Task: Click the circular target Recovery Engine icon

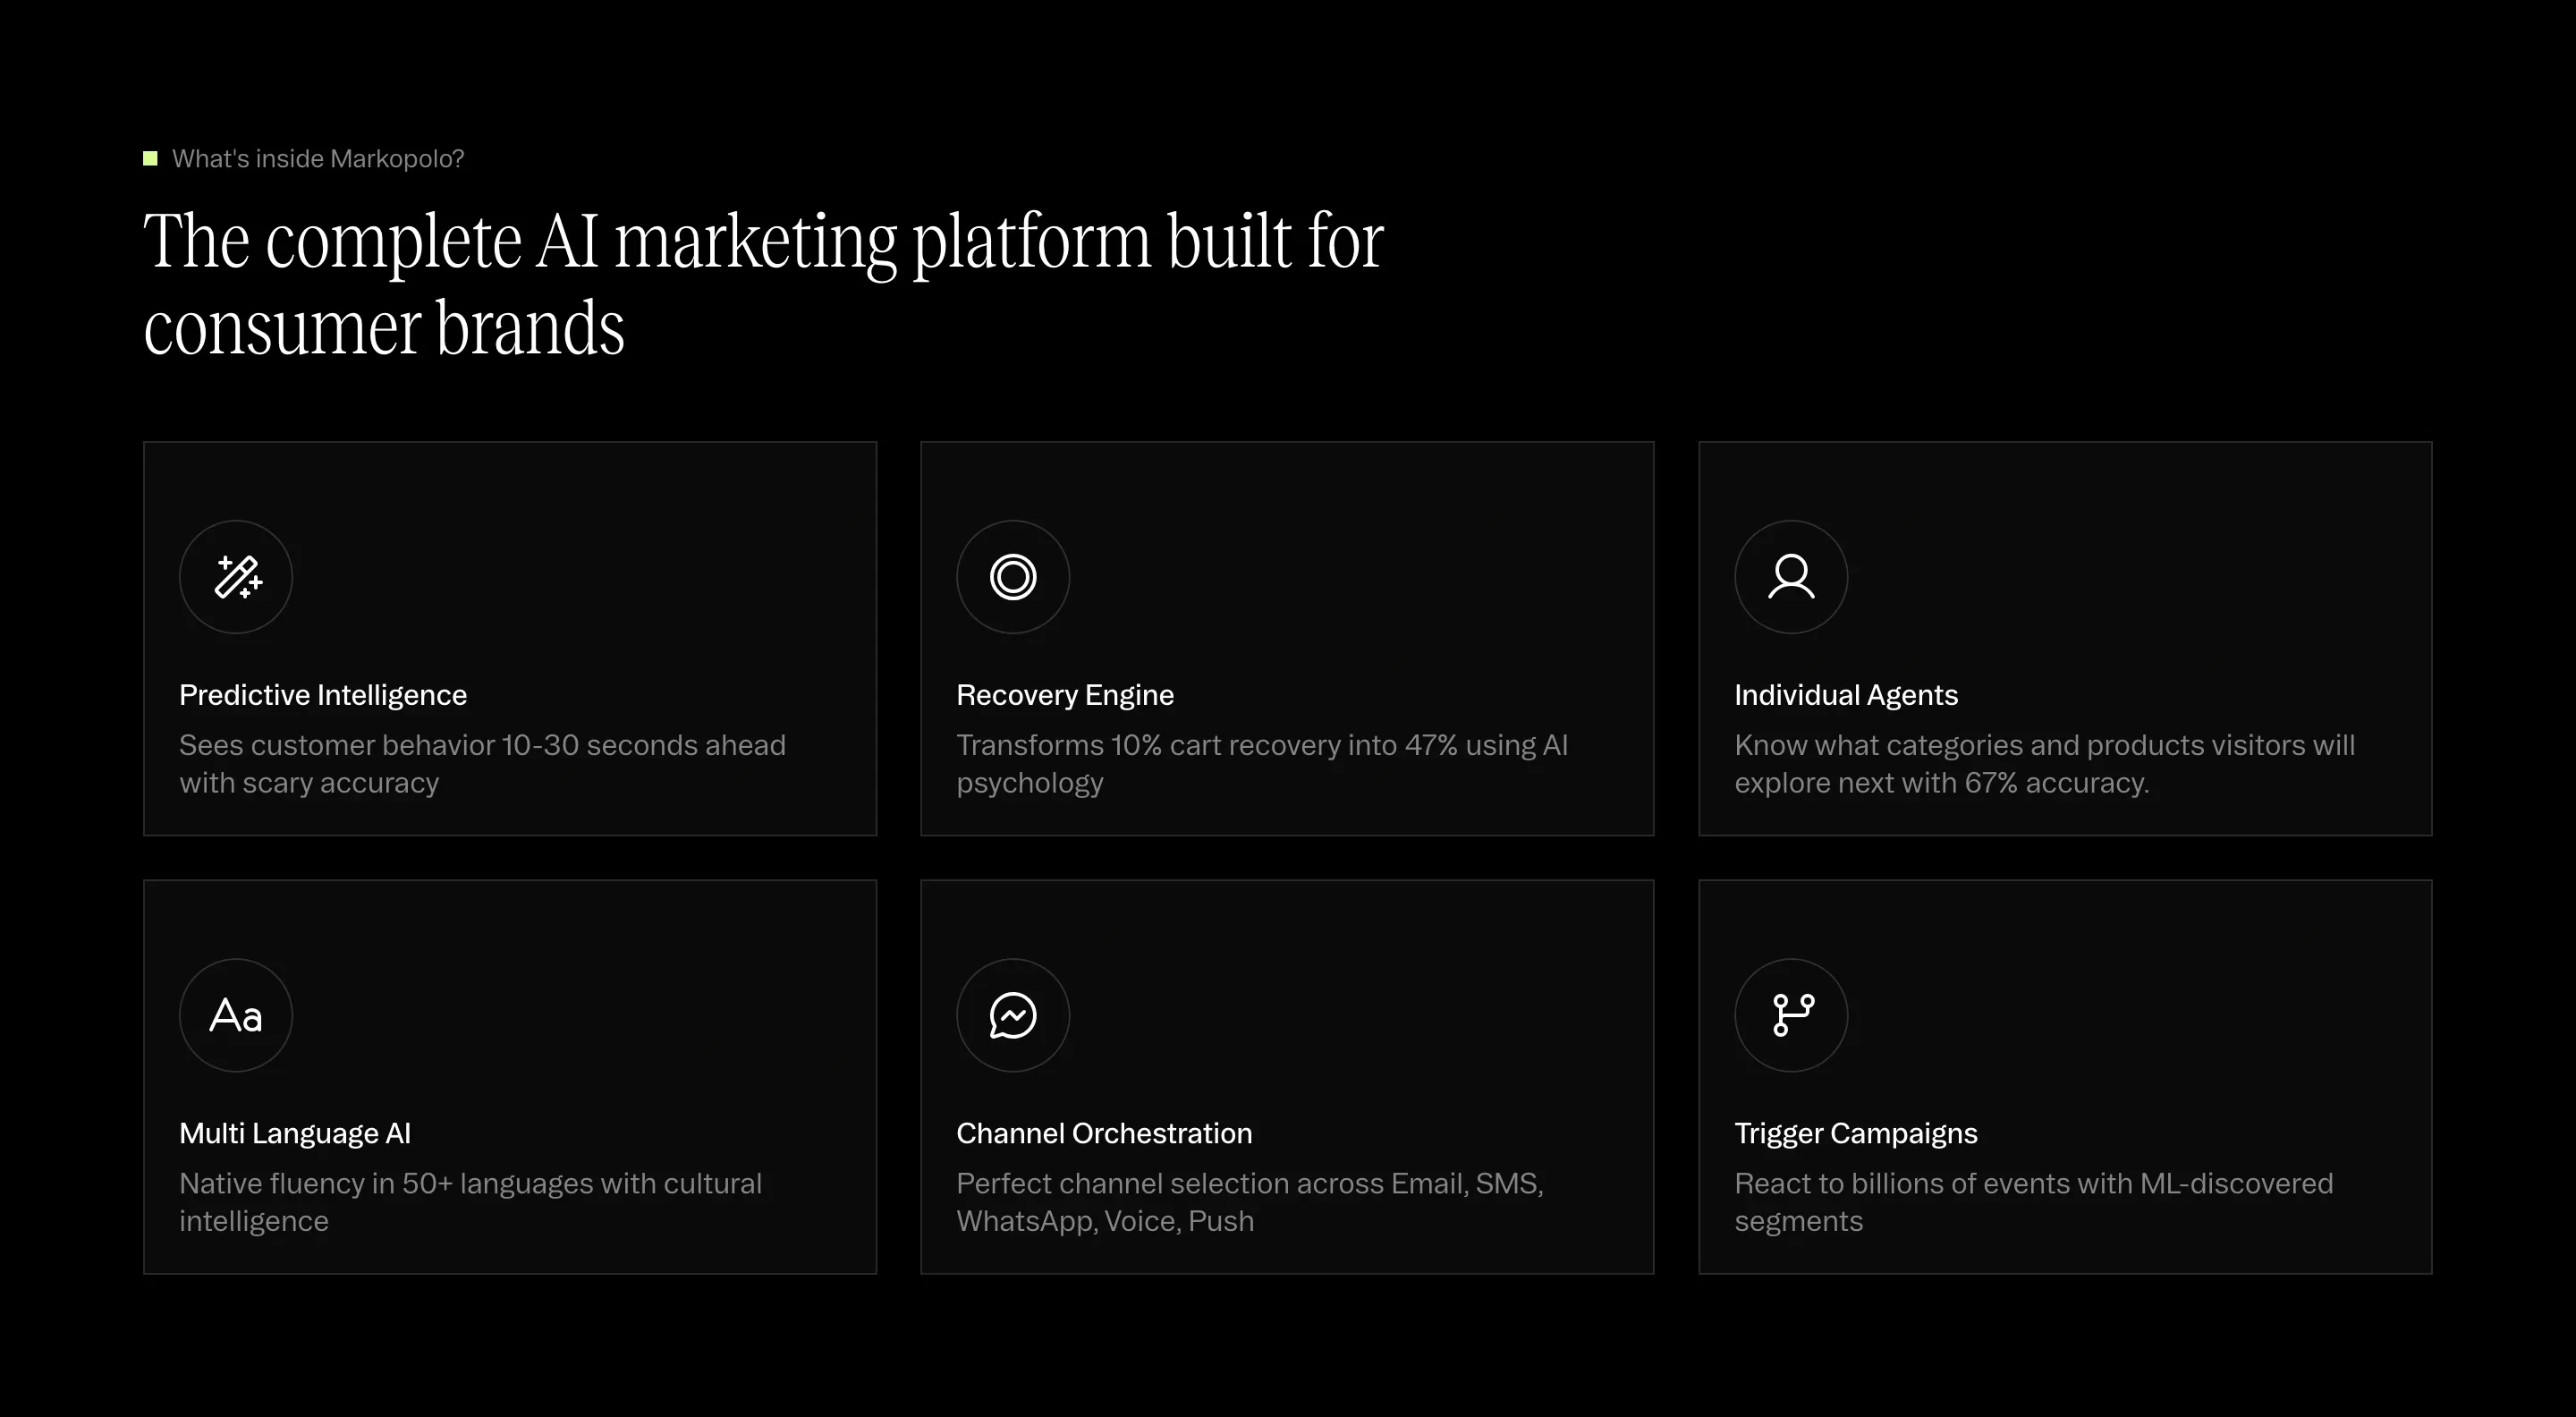Action: tap(1012, 577)
